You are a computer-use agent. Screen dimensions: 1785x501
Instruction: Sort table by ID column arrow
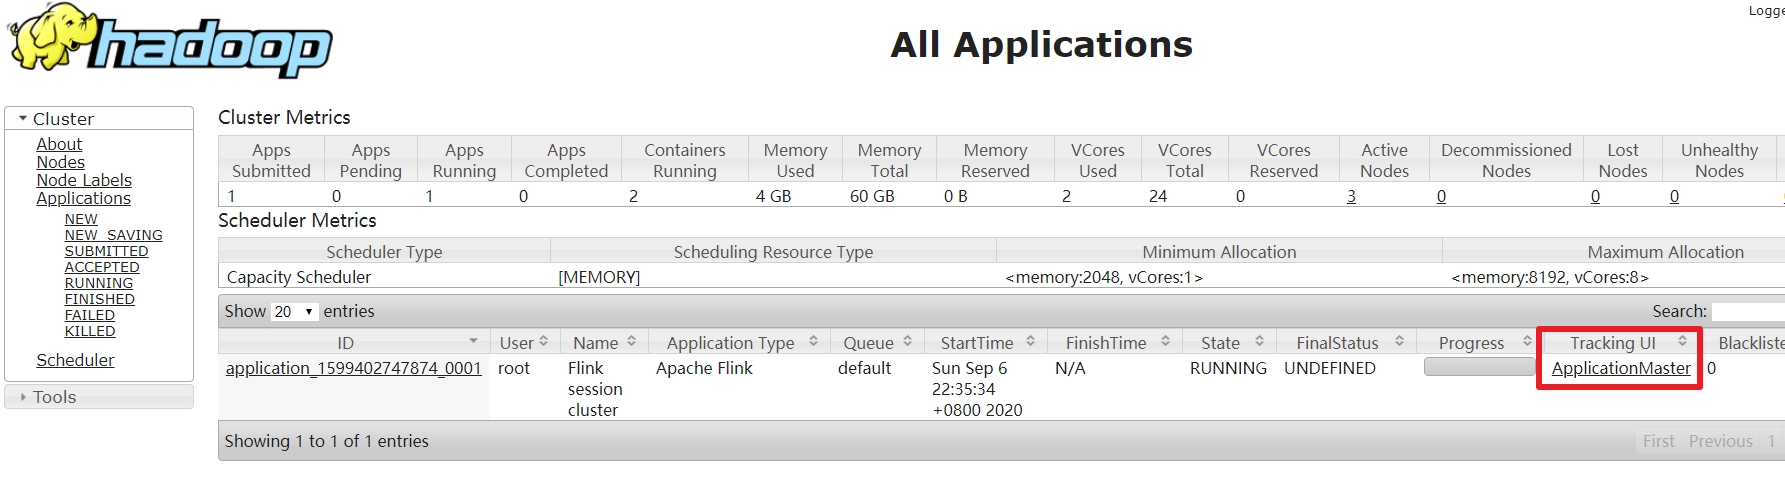473,342
